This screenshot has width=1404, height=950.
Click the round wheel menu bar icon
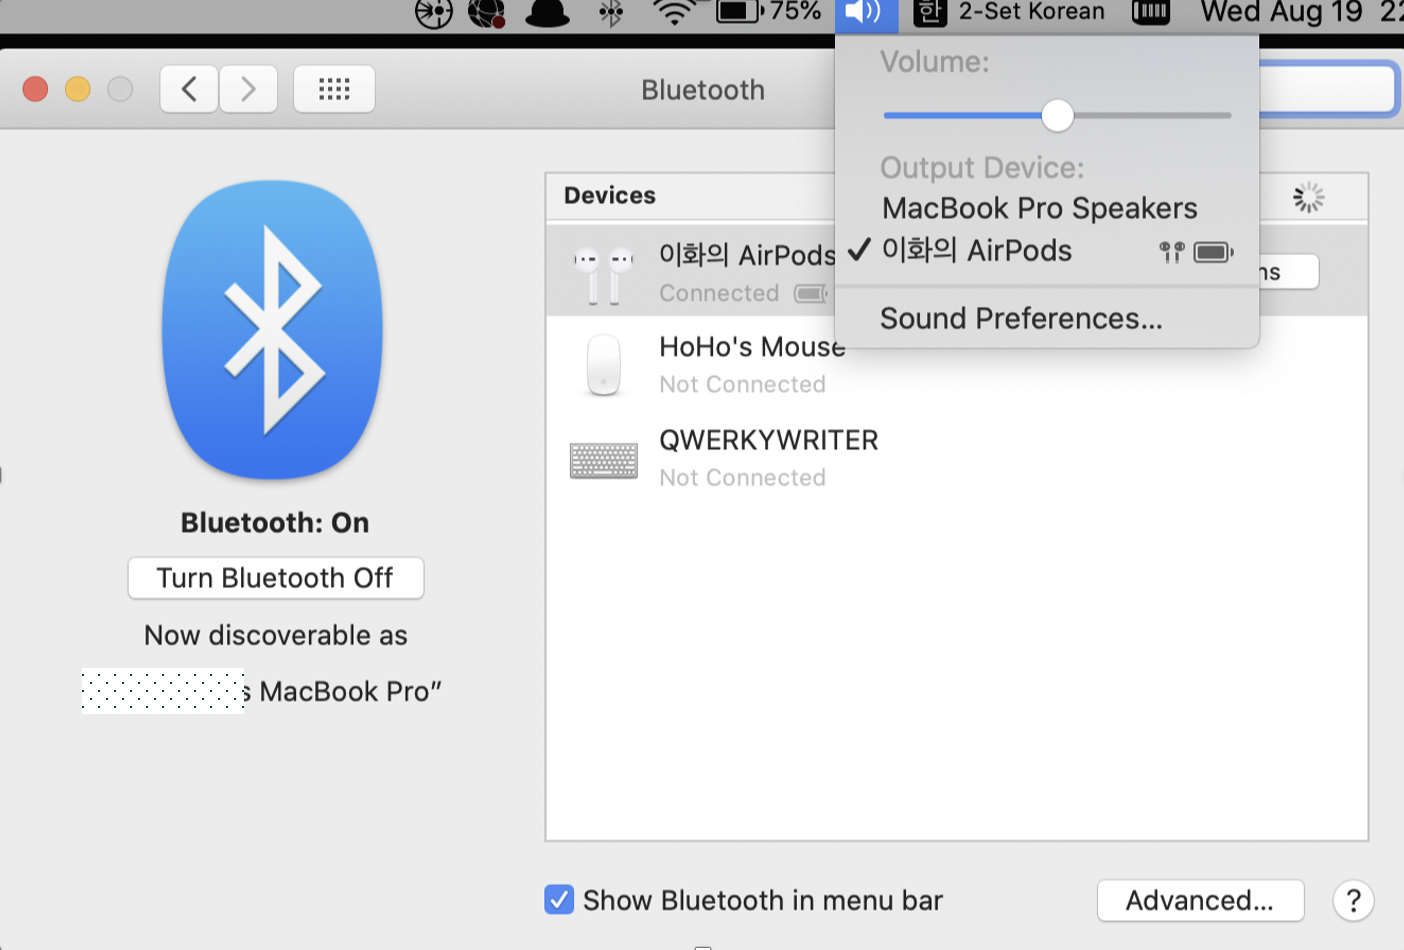click(x=433, y=13)
